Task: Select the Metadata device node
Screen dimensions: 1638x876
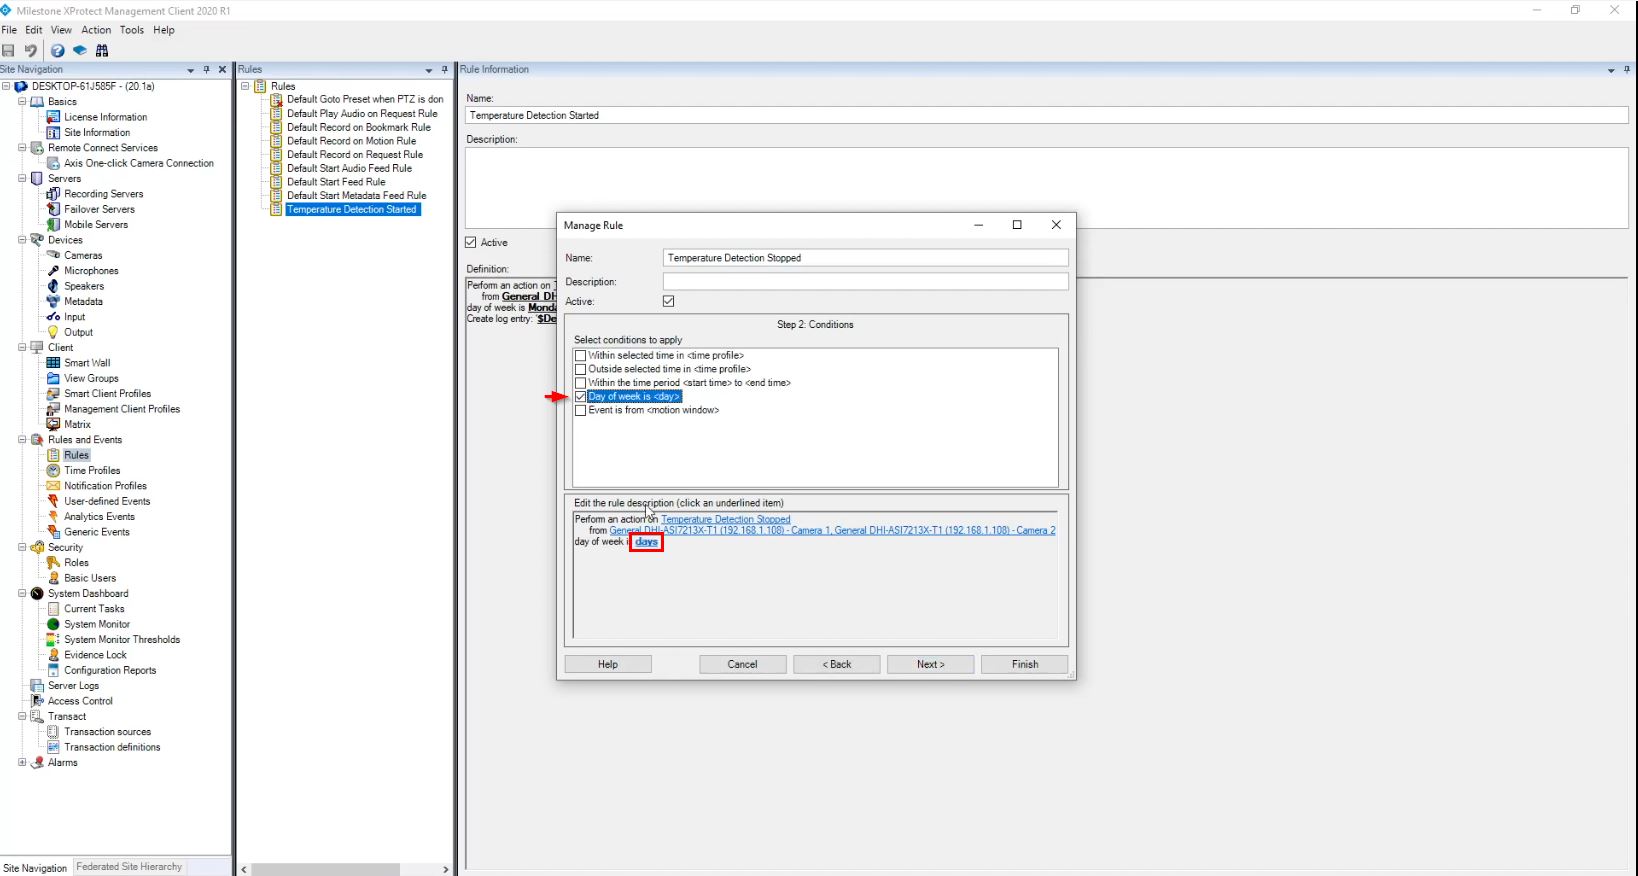Action: 83,301
